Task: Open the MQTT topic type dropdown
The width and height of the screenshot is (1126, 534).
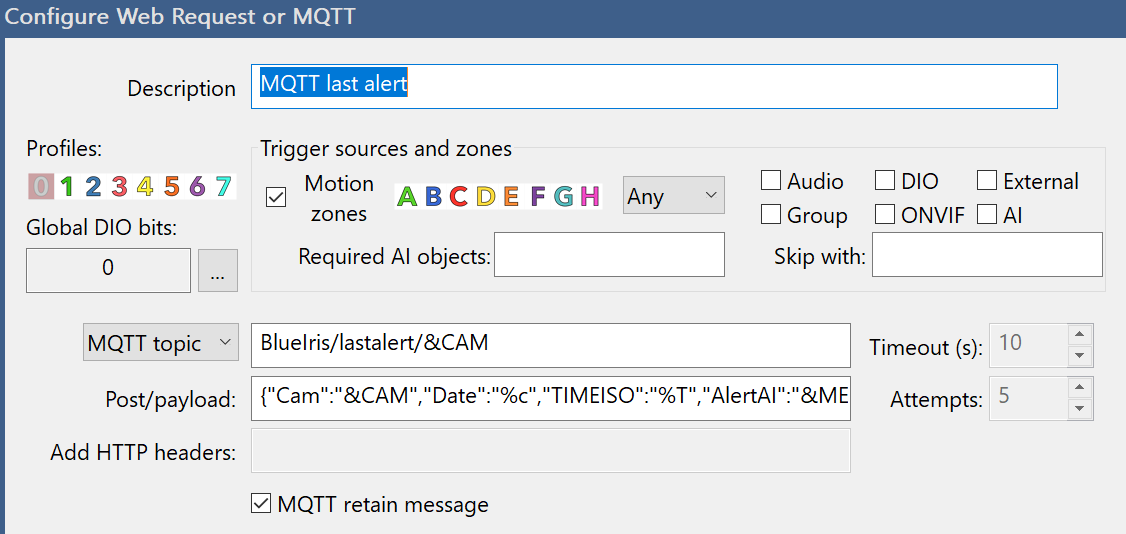Action: [x=160, y=344]
